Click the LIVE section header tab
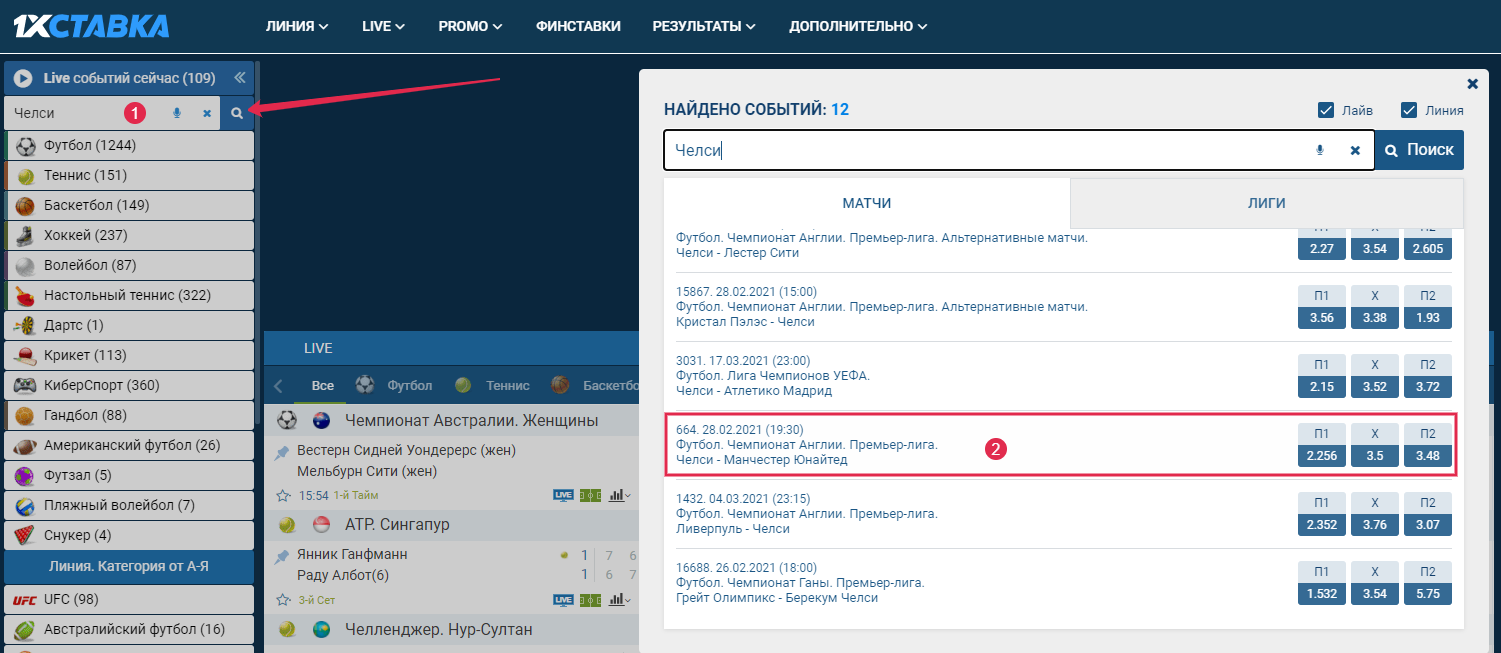The height and width of the screenshot is (653, 1501). [318, 348]
